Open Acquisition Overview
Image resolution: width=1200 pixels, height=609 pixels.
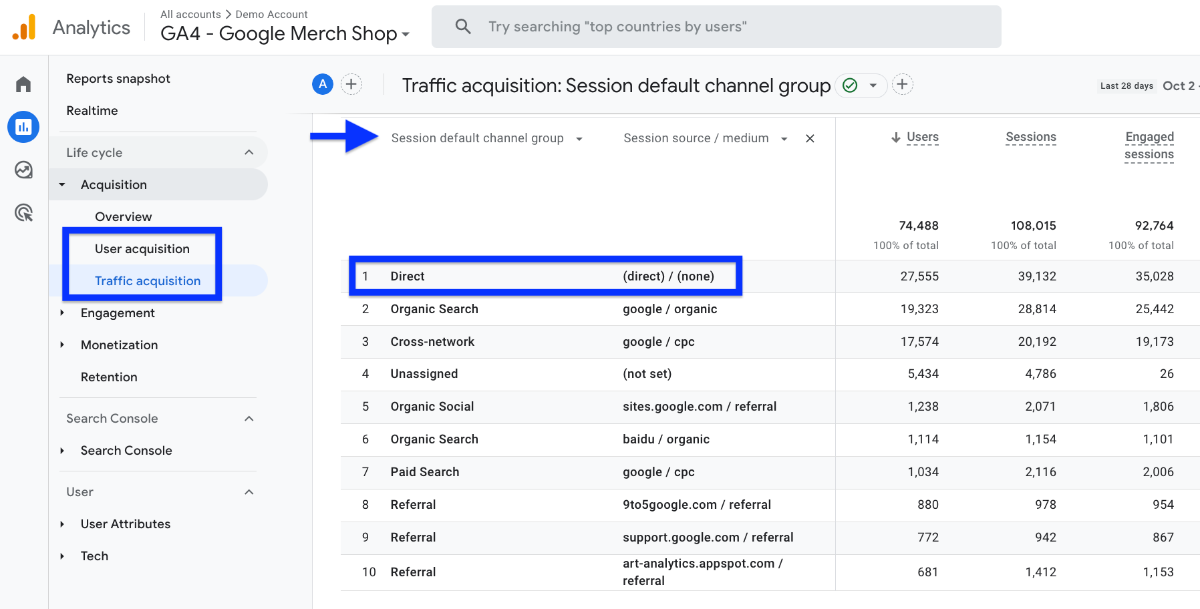123,217
